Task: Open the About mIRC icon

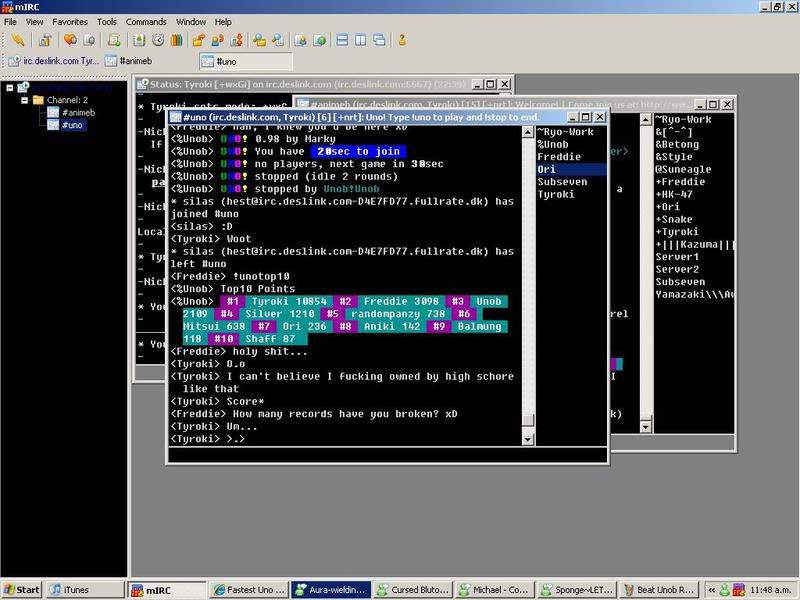Action: pos(402,40)
